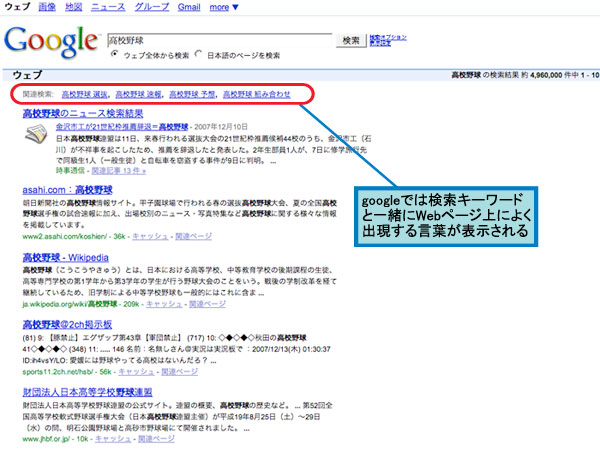The image size is (600, 452).
Task: Click the www.jhbf.or.jp URL text
Action: click(x=46, y=439)
